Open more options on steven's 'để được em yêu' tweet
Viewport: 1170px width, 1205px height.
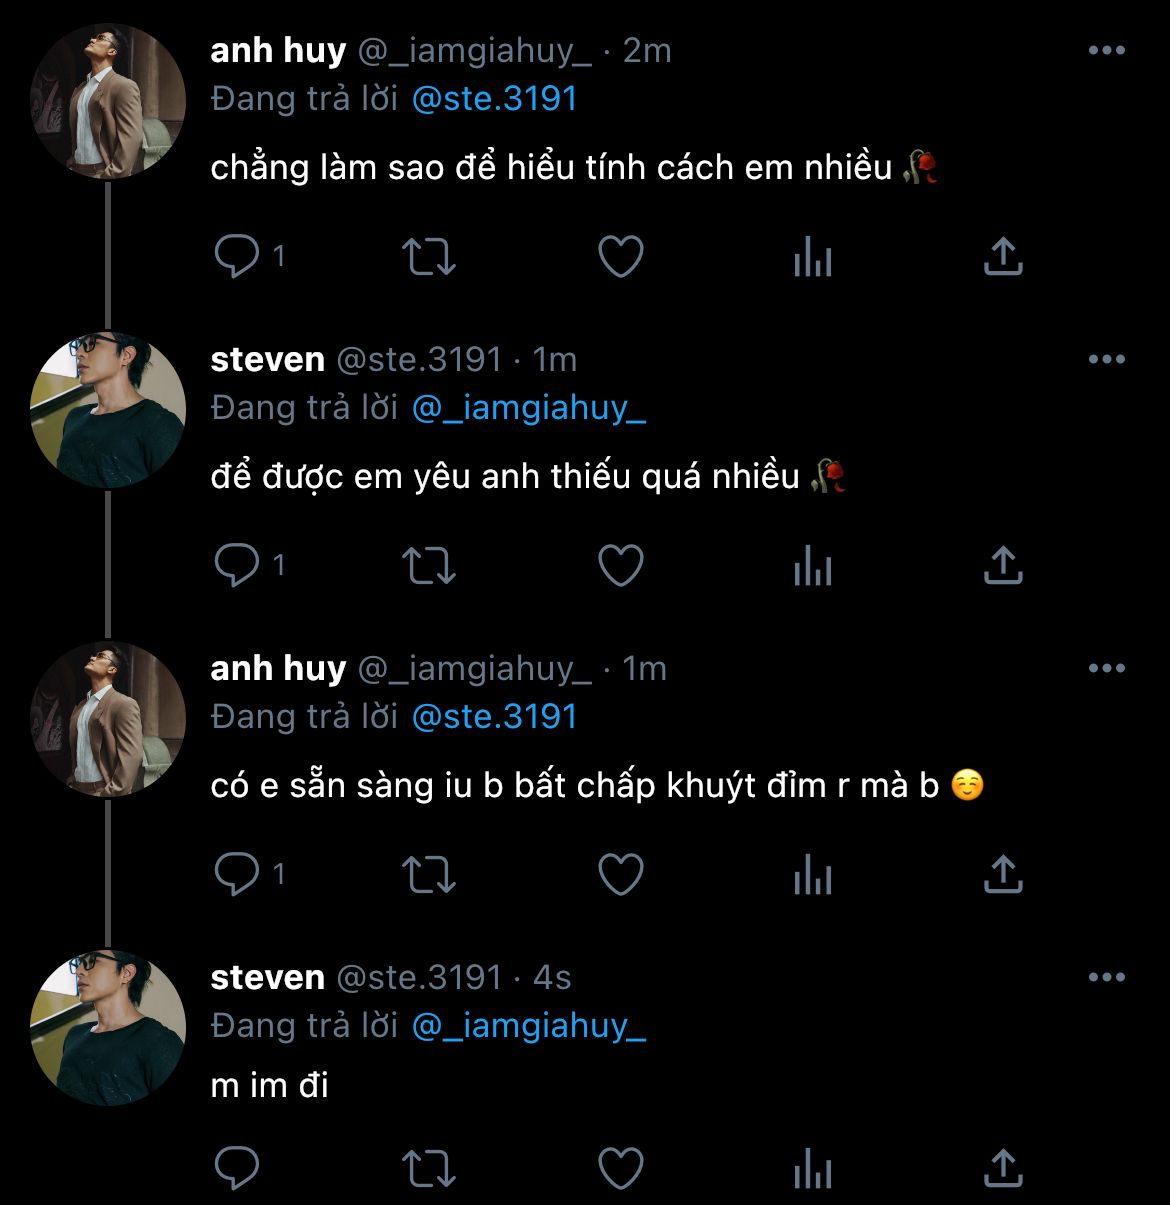click(x=1106, y=360)
